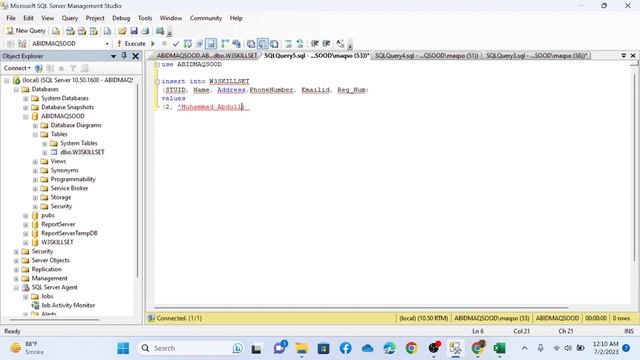The image size is (640, 360).
Task: Open the File menu
Action: pos(11,18)
